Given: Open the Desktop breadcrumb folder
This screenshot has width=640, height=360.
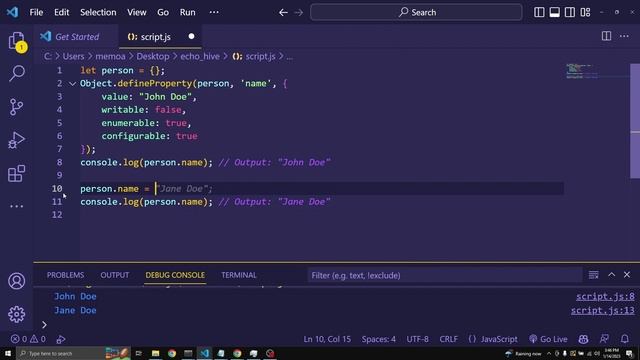Looking at the screenshot, I should 153,57.
